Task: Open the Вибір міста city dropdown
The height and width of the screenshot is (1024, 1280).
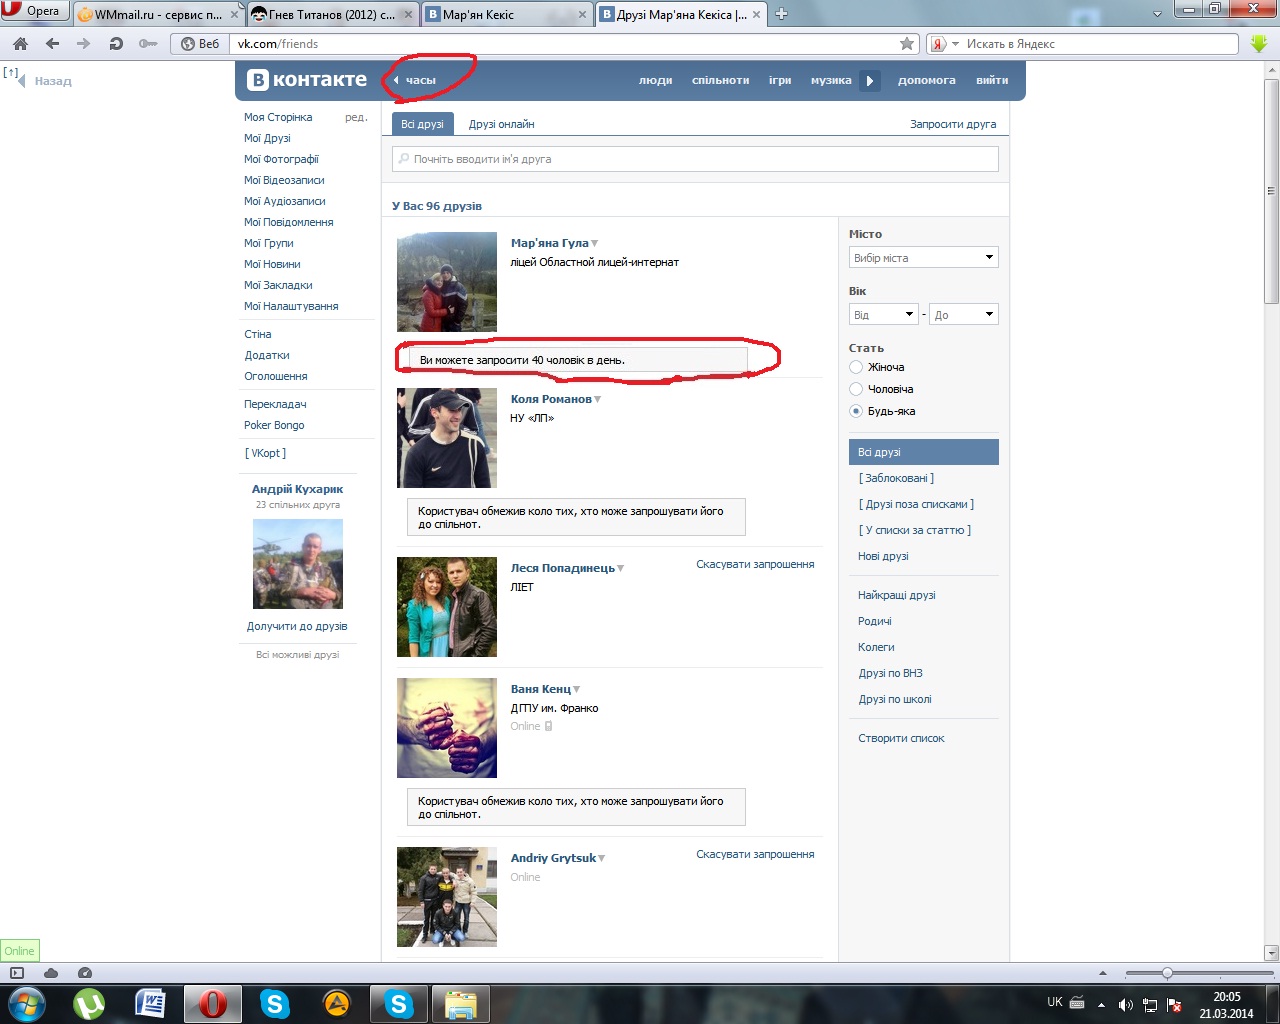Action: [924, 258]
